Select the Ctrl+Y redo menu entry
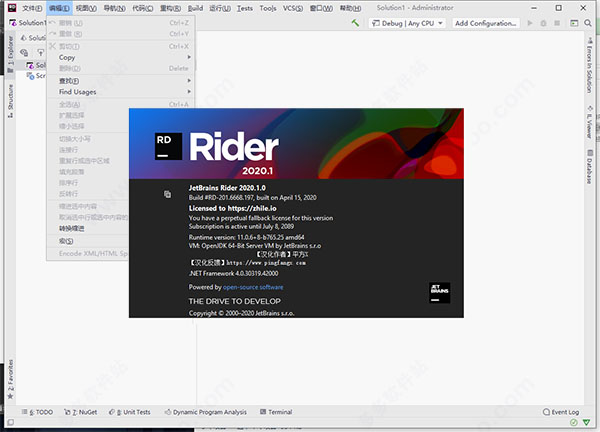This screenshot has width=600, height=432. click(x=121, y=34)
